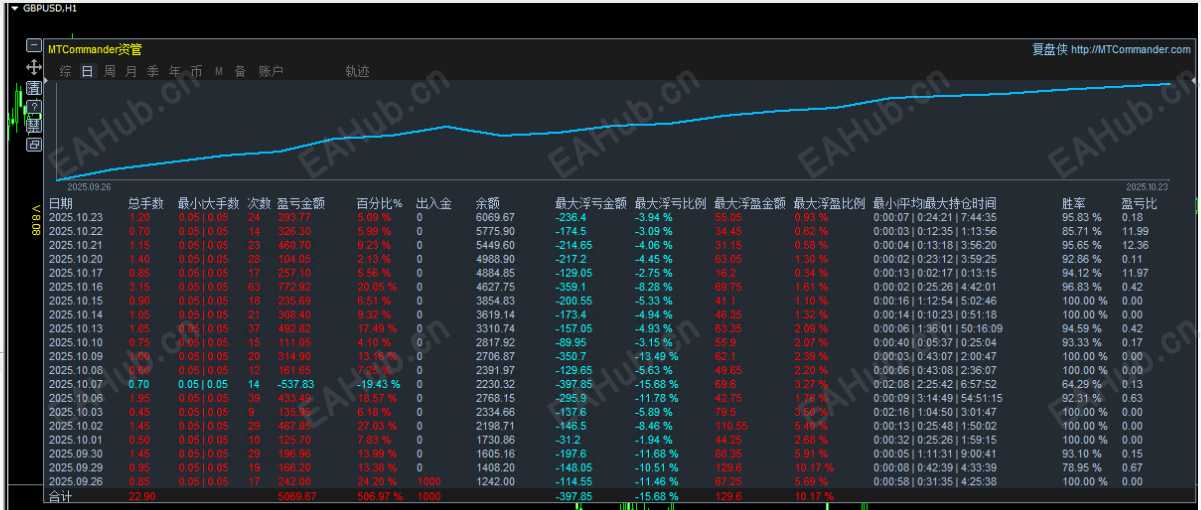Image resolution: width=1201 pixels, height=510 pixels.
Task: Click the 总手数 column header
Action: [x=147, y=204]
